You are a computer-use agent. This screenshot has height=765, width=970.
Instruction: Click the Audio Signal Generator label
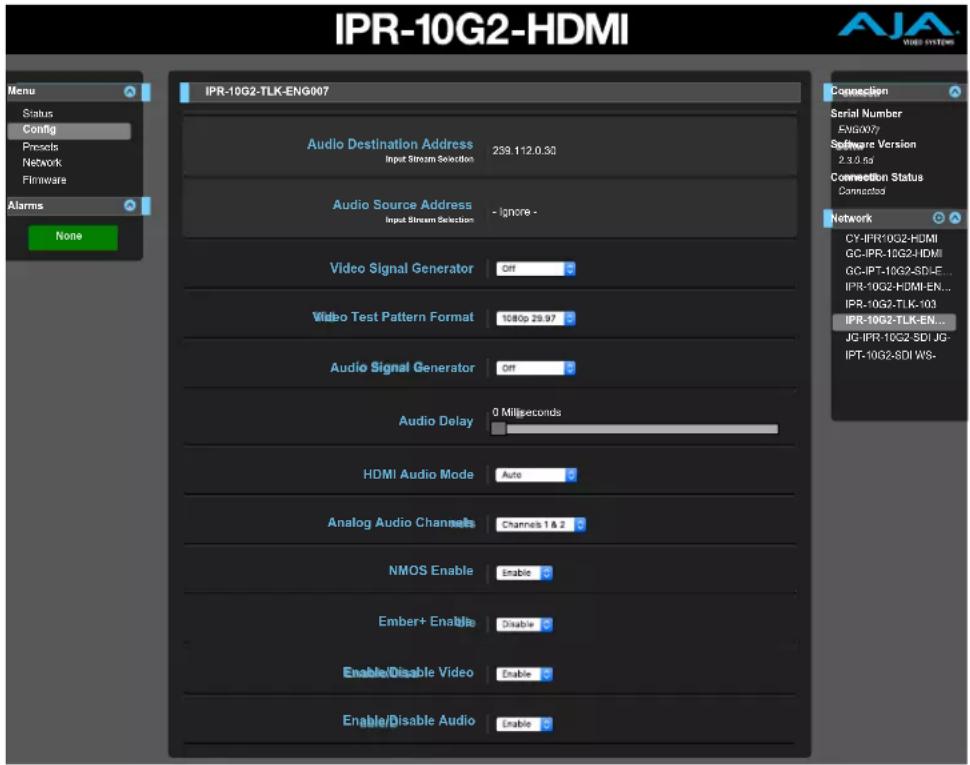pyautogui.click(x=402, y=367)
